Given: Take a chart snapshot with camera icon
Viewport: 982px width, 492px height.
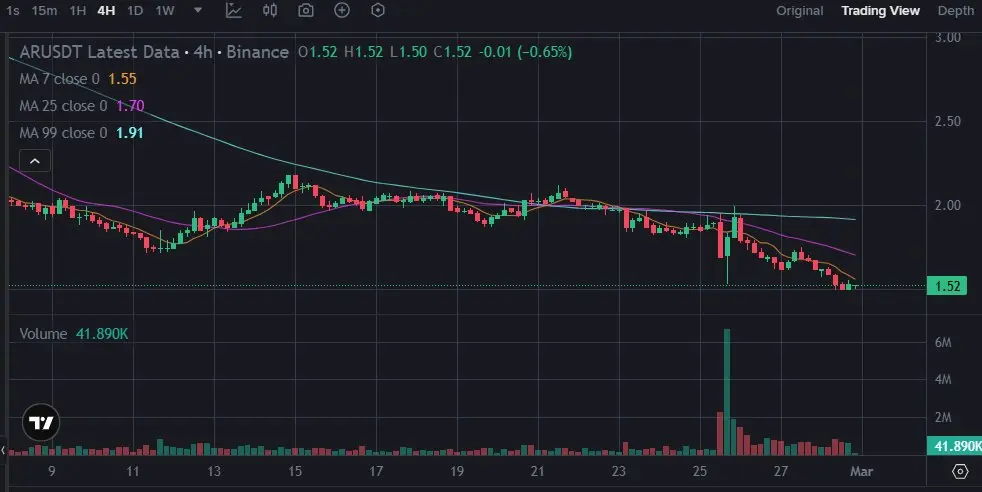Looking at the screenshot, I should point(306,11).
